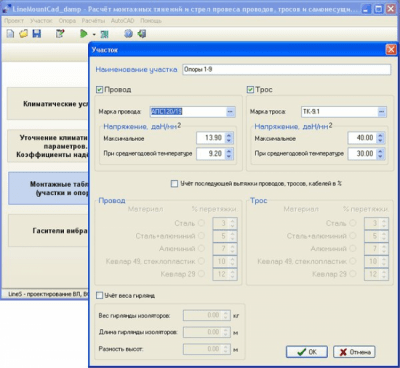Open Гасители вибрации panel in main window

pyautogui.click(x=48, y=231)
